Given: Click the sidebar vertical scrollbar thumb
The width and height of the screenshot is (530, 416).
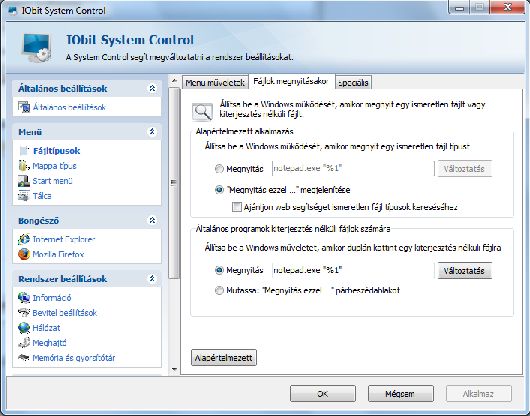Looking at the screenshot, I should point(174,183).
